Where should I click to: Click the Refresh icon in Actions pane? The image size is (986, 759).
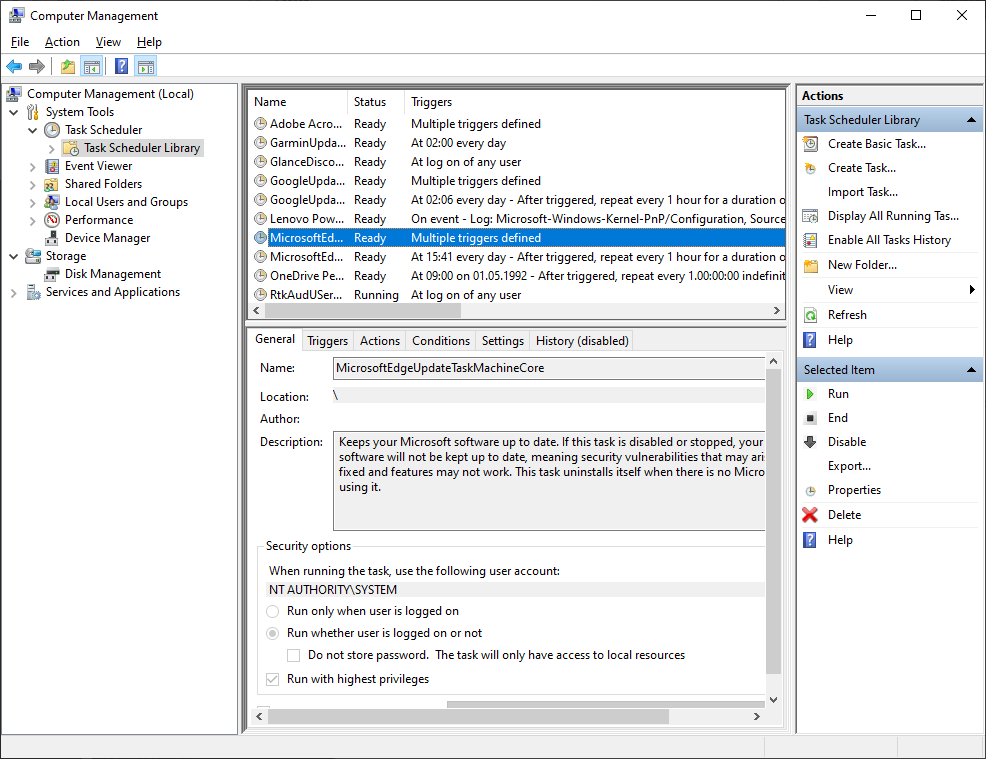810,315
